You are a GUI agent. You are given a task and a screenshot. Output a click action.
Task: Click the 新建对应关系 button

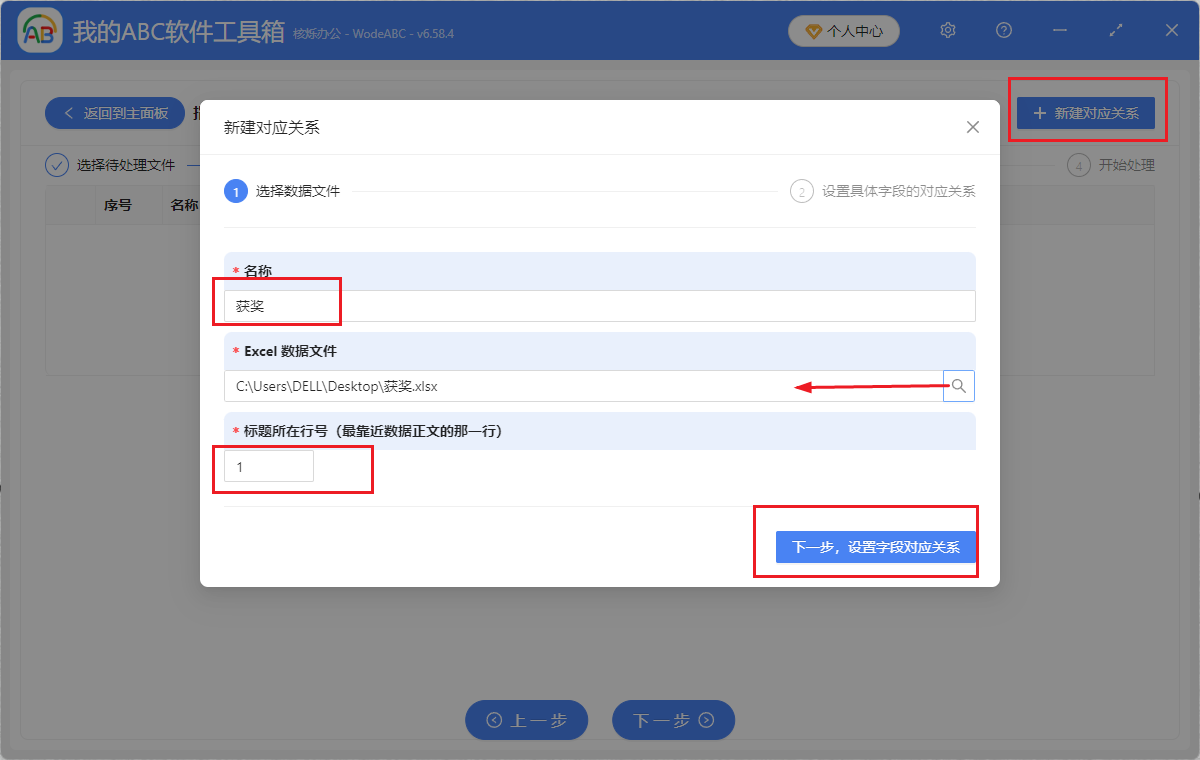[1088, 113]
